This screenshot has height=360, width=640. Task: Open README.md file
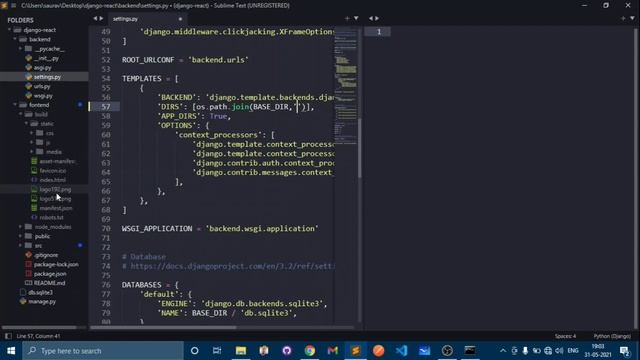tap(49, 283)
